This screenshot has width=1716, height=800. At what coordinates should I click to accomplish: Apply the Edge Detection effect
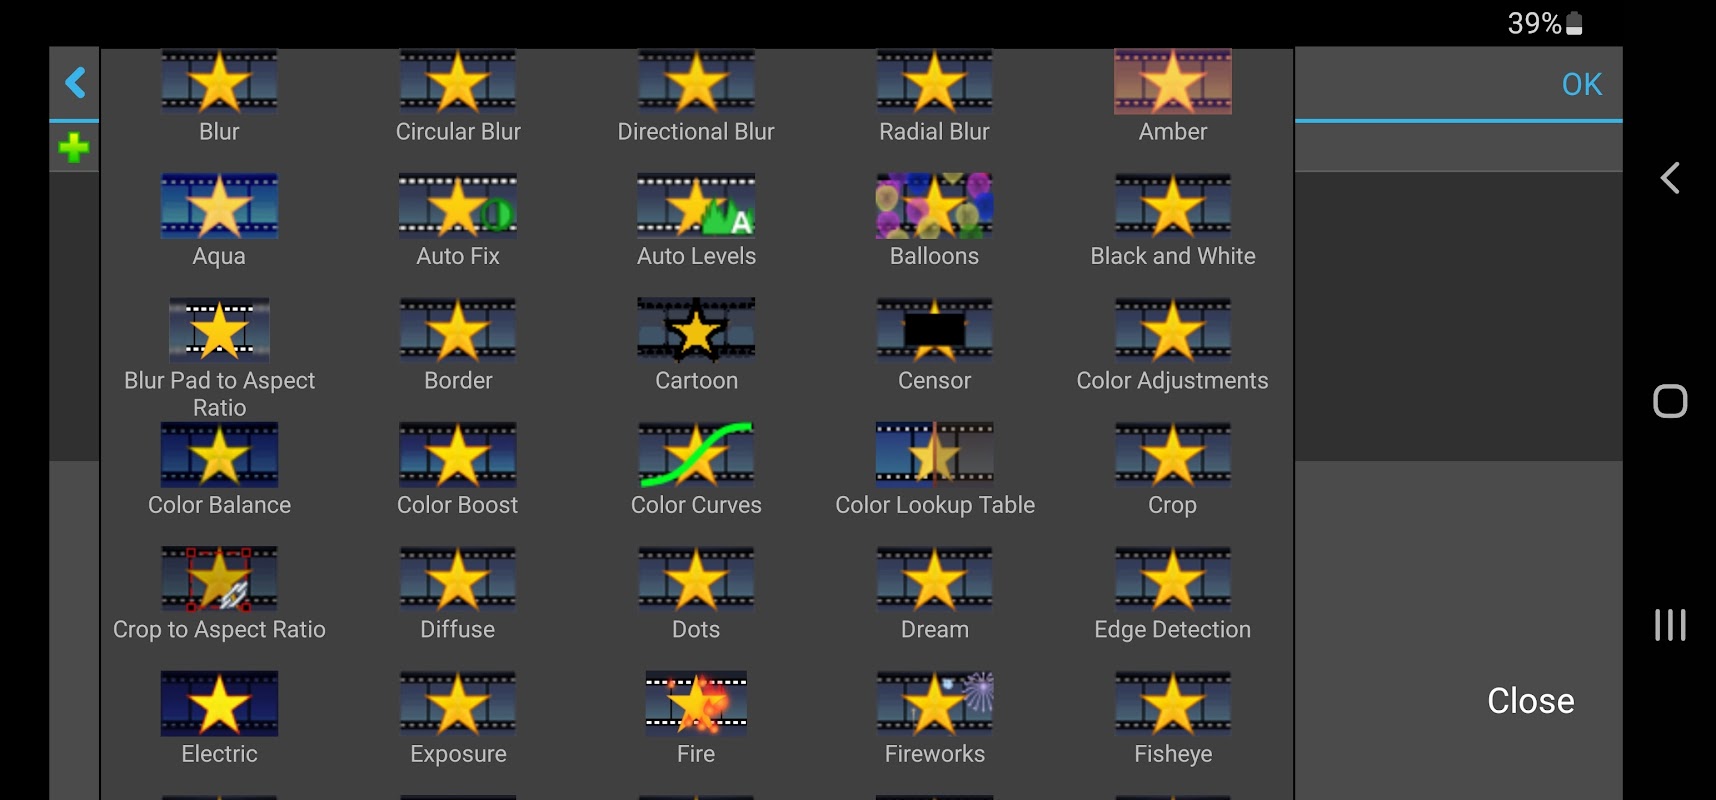tap(1173, 579)
